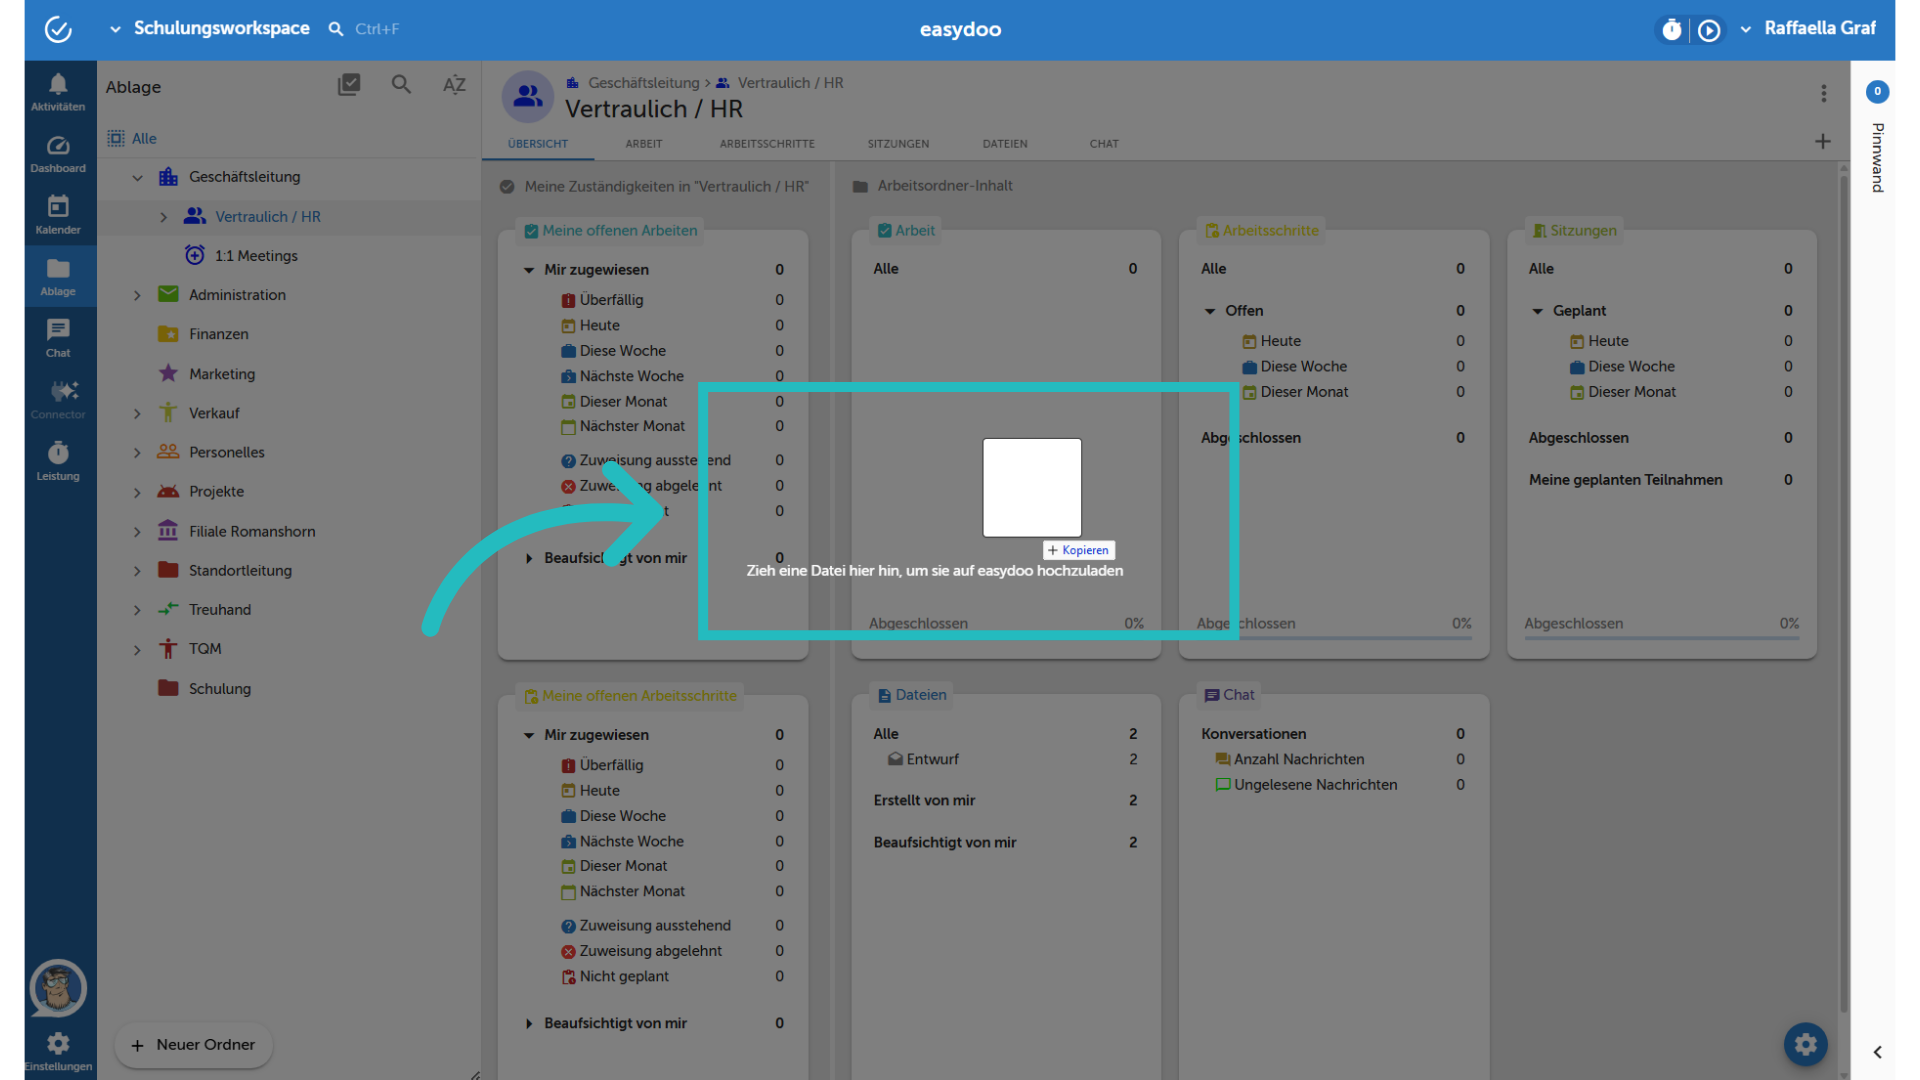
Task: Open the Chat card header
Action: (x=1229, y=695)
